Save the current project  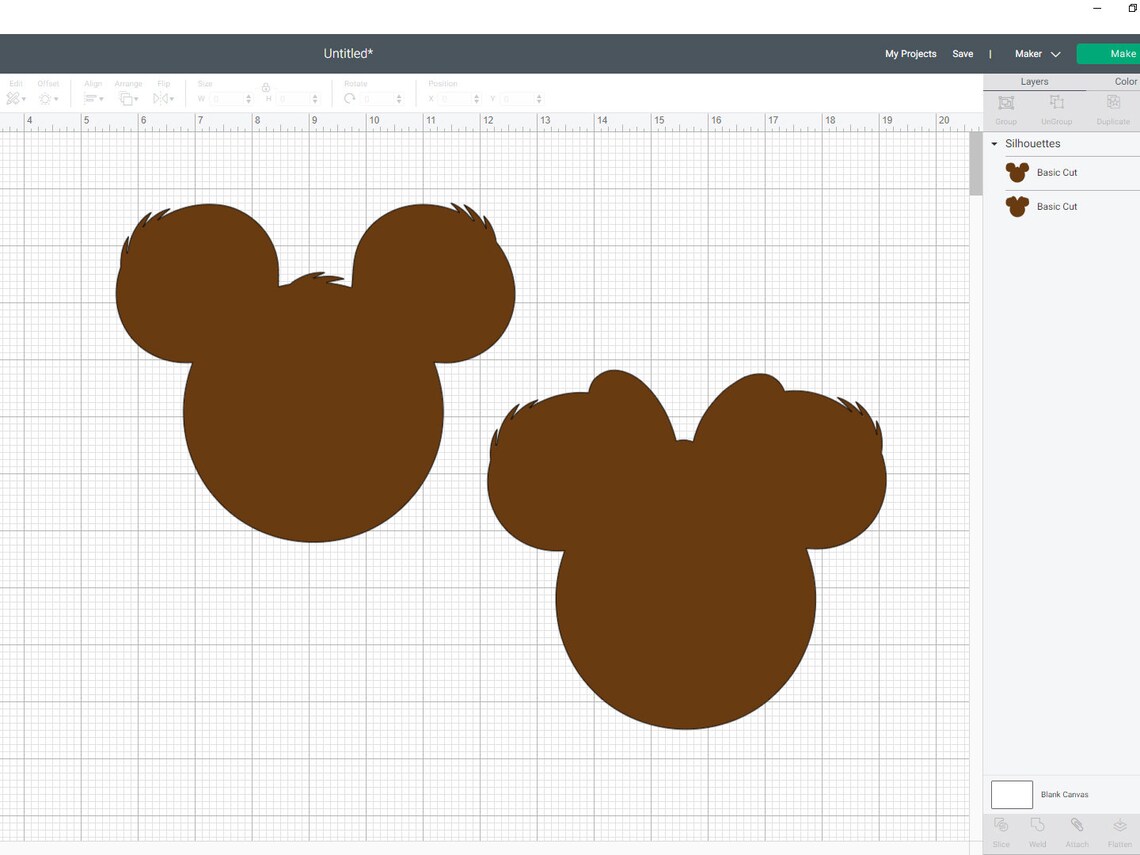tap(963, 54)
